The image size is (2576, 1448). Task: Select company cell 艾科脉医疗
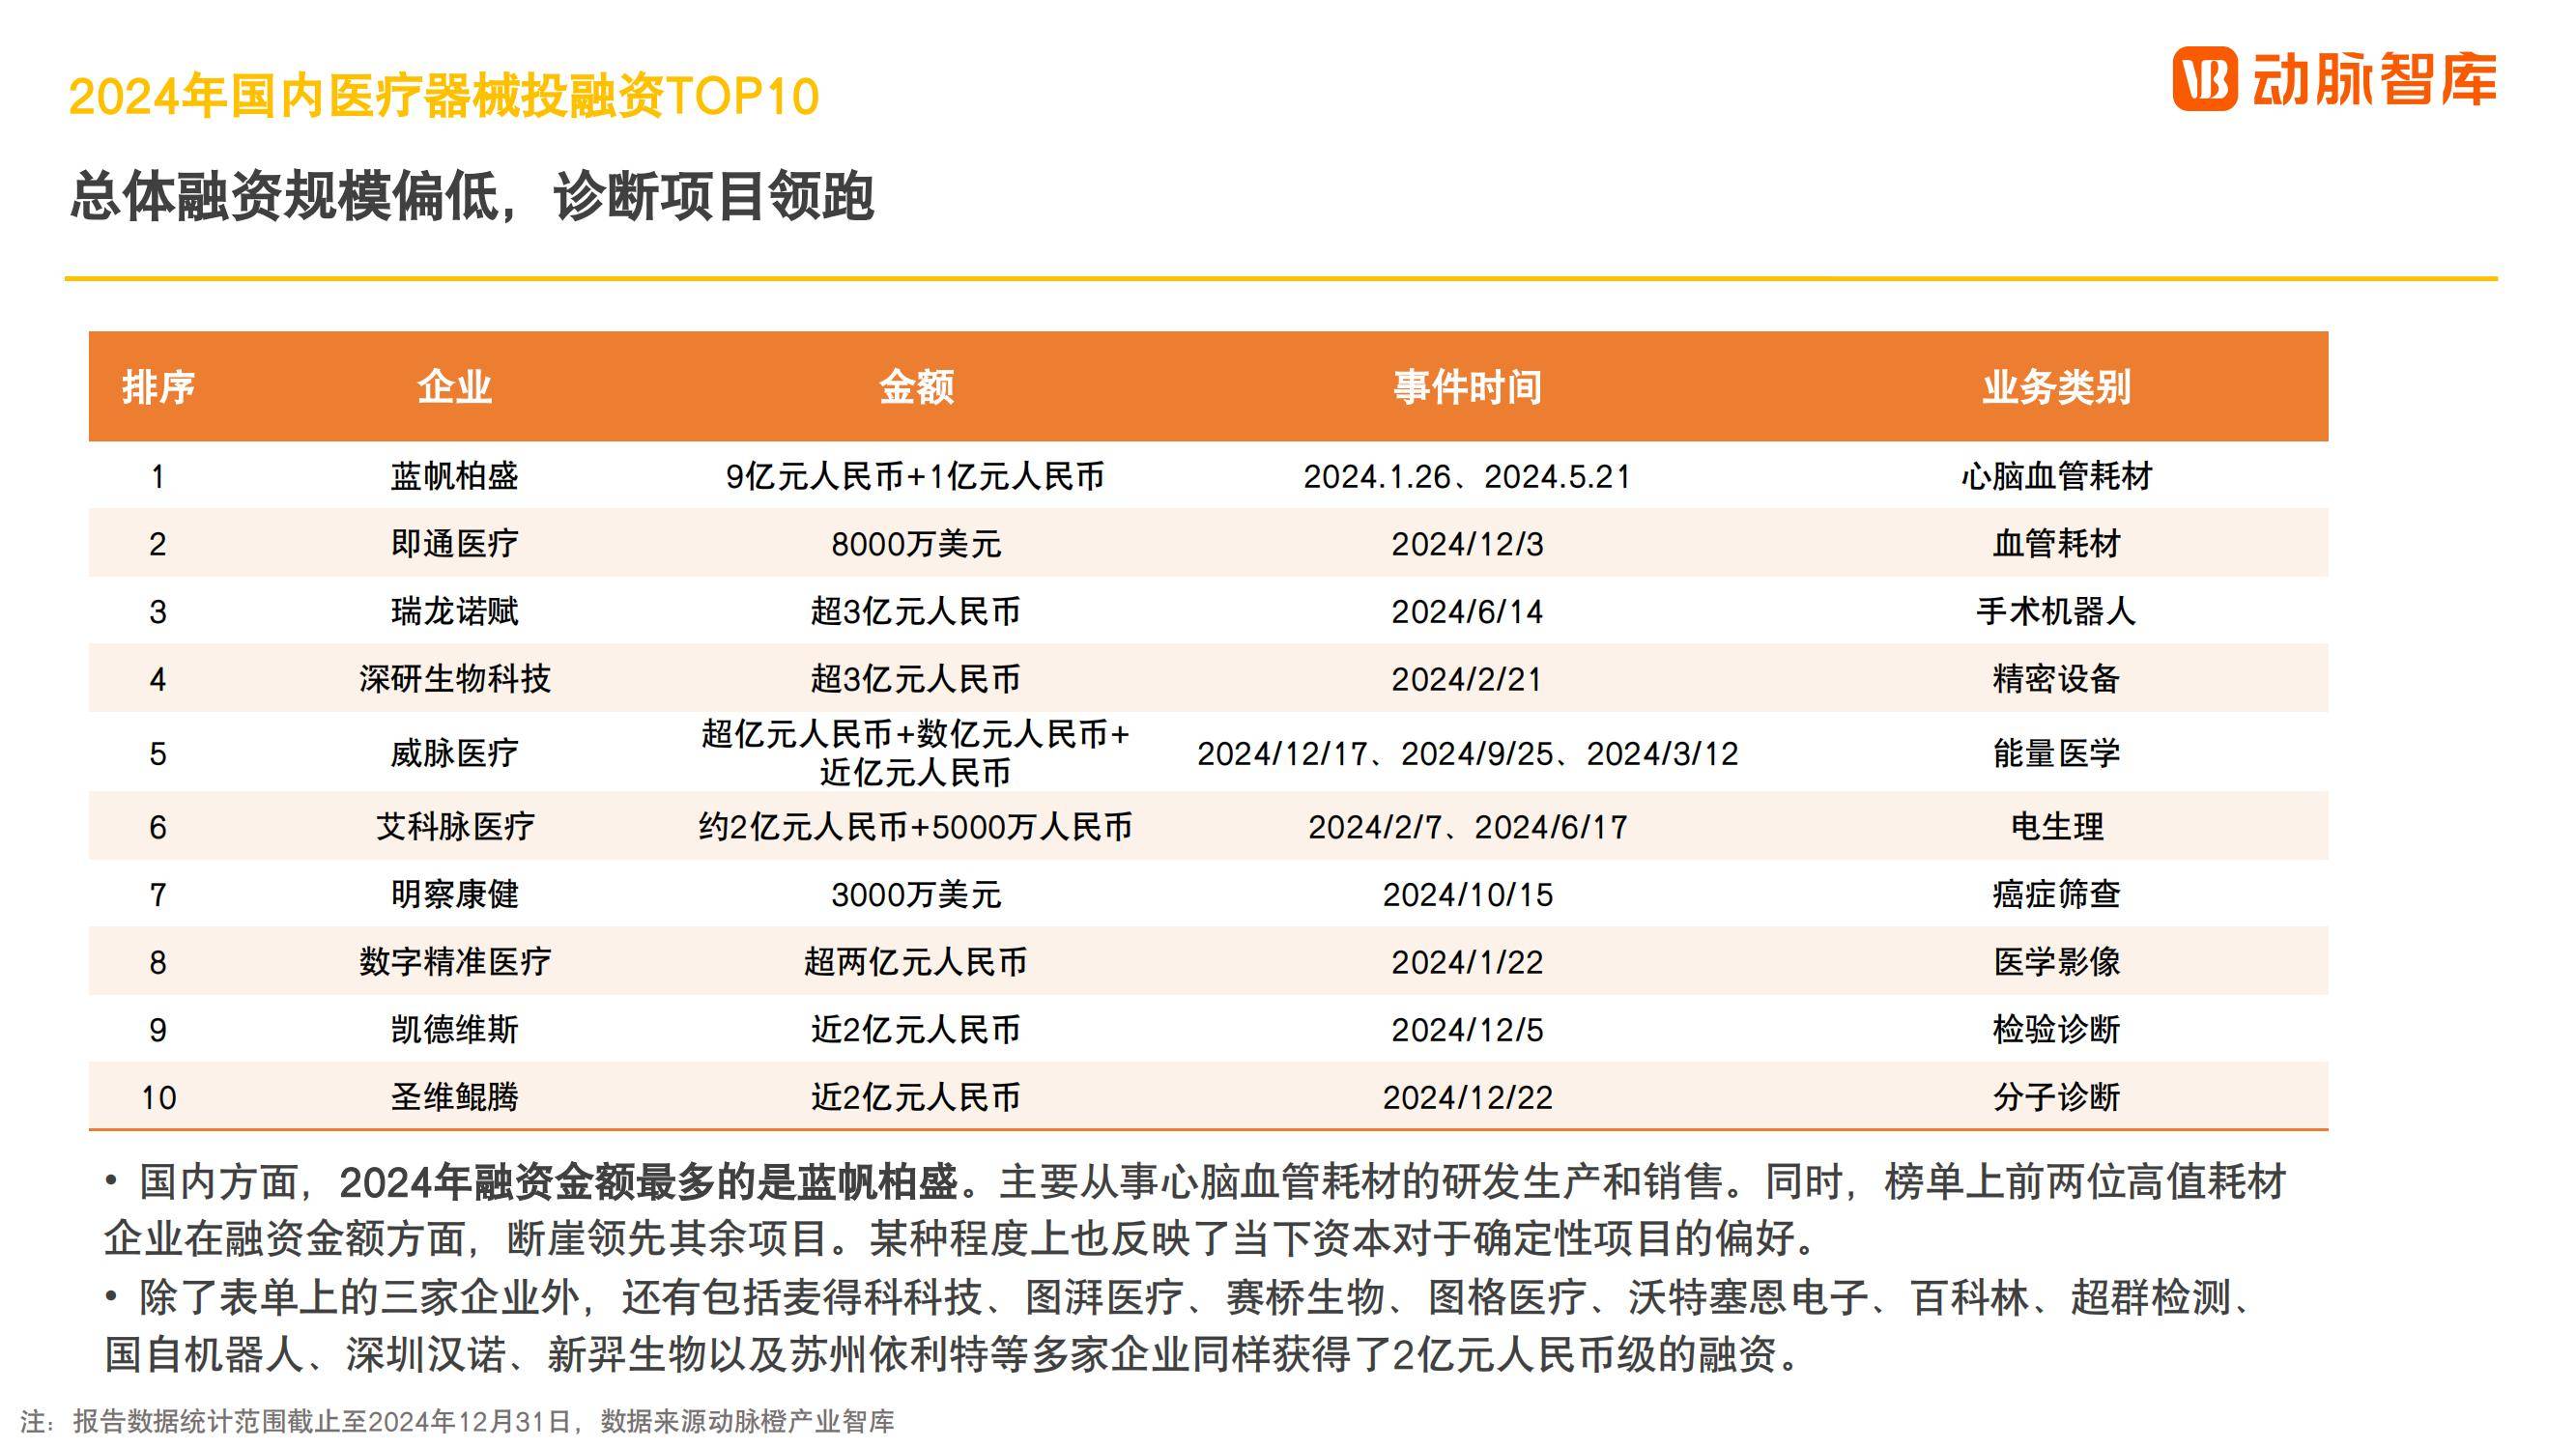click(454, 827)
